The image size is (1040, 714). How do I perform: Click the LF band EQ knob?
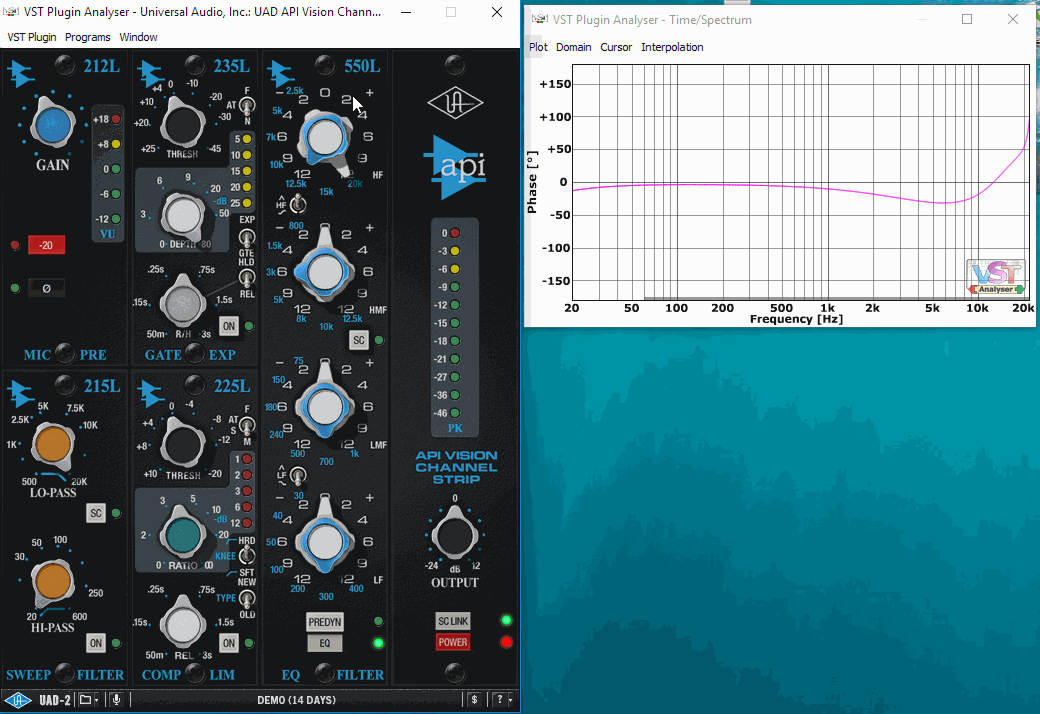(x=325, y=541)
